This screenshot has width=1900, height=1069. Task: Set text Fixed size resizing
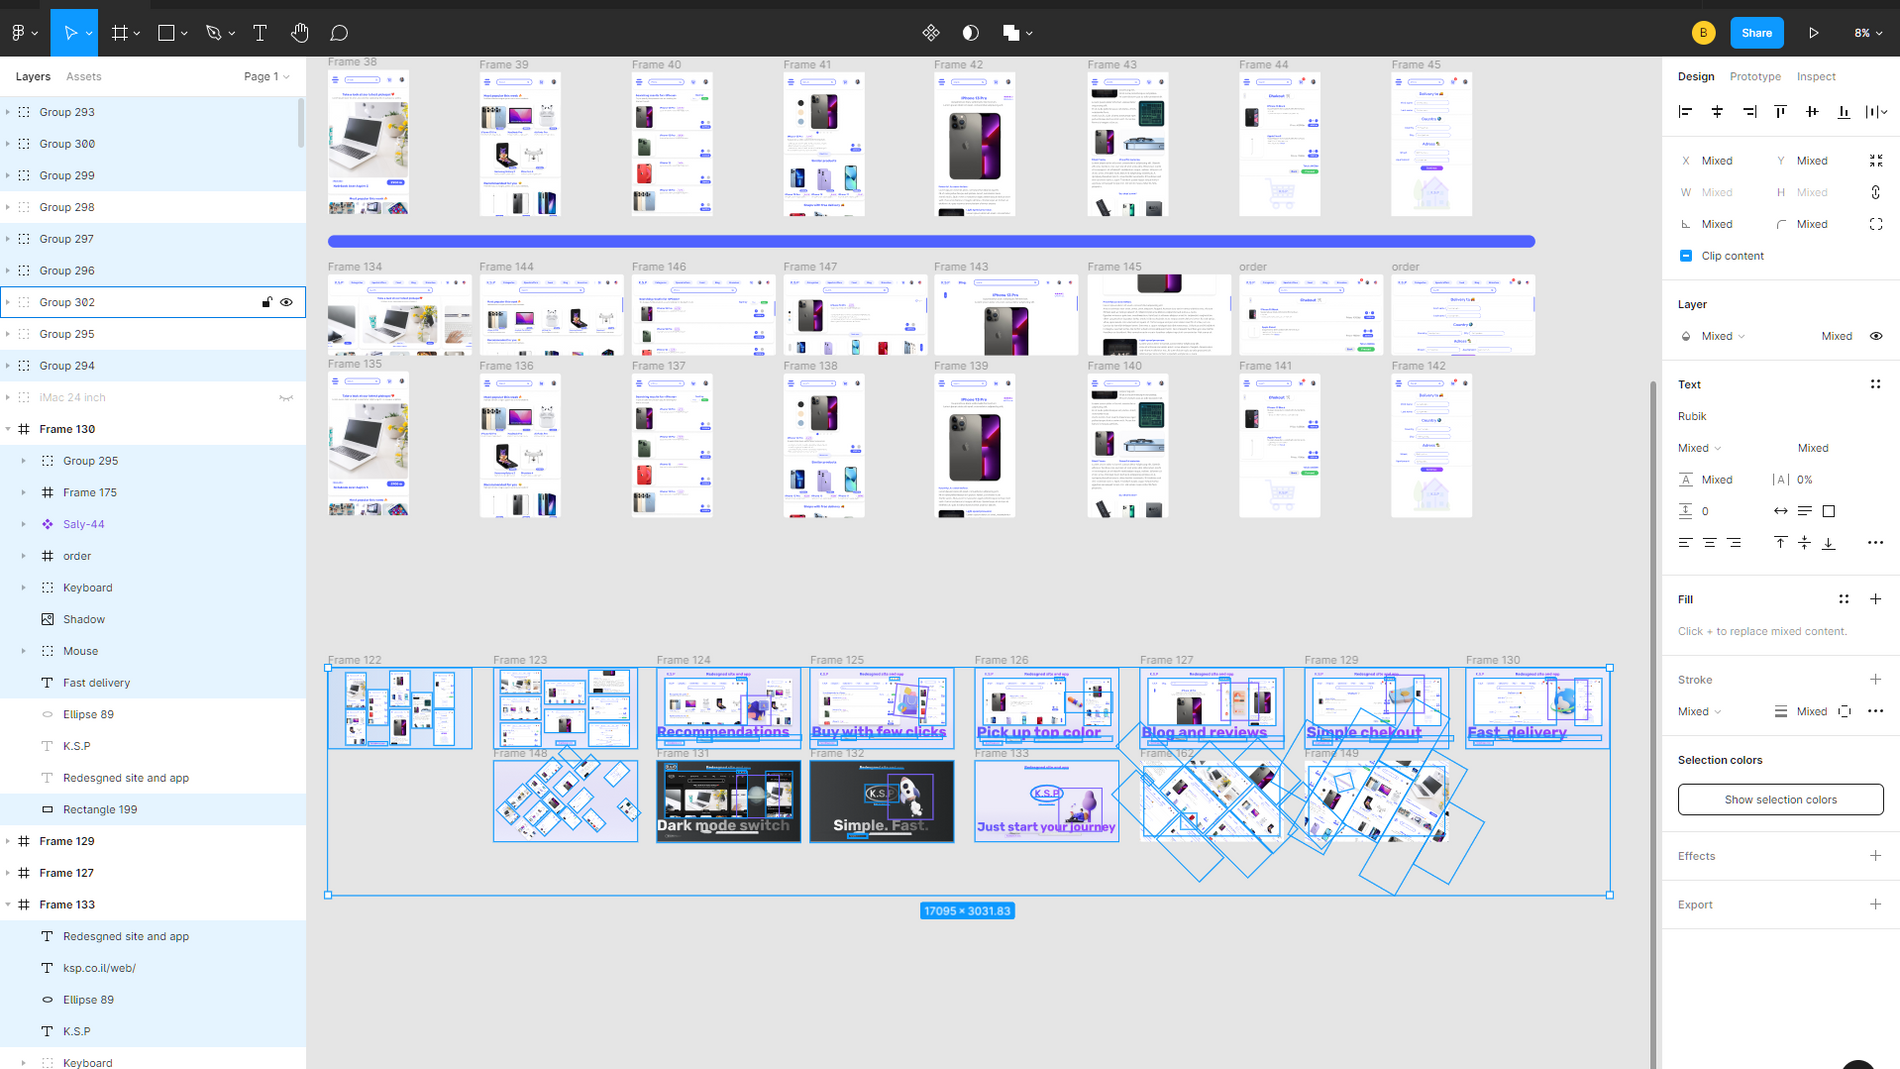1828,511
